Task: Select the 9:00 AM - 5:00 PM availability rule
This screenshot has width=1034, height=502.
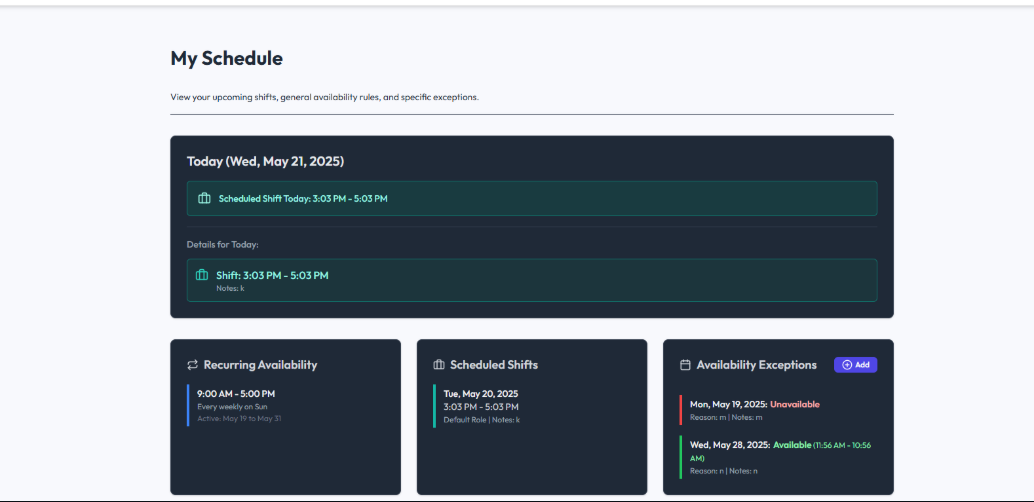Action: pyautogui.click(x=286, y=405)
